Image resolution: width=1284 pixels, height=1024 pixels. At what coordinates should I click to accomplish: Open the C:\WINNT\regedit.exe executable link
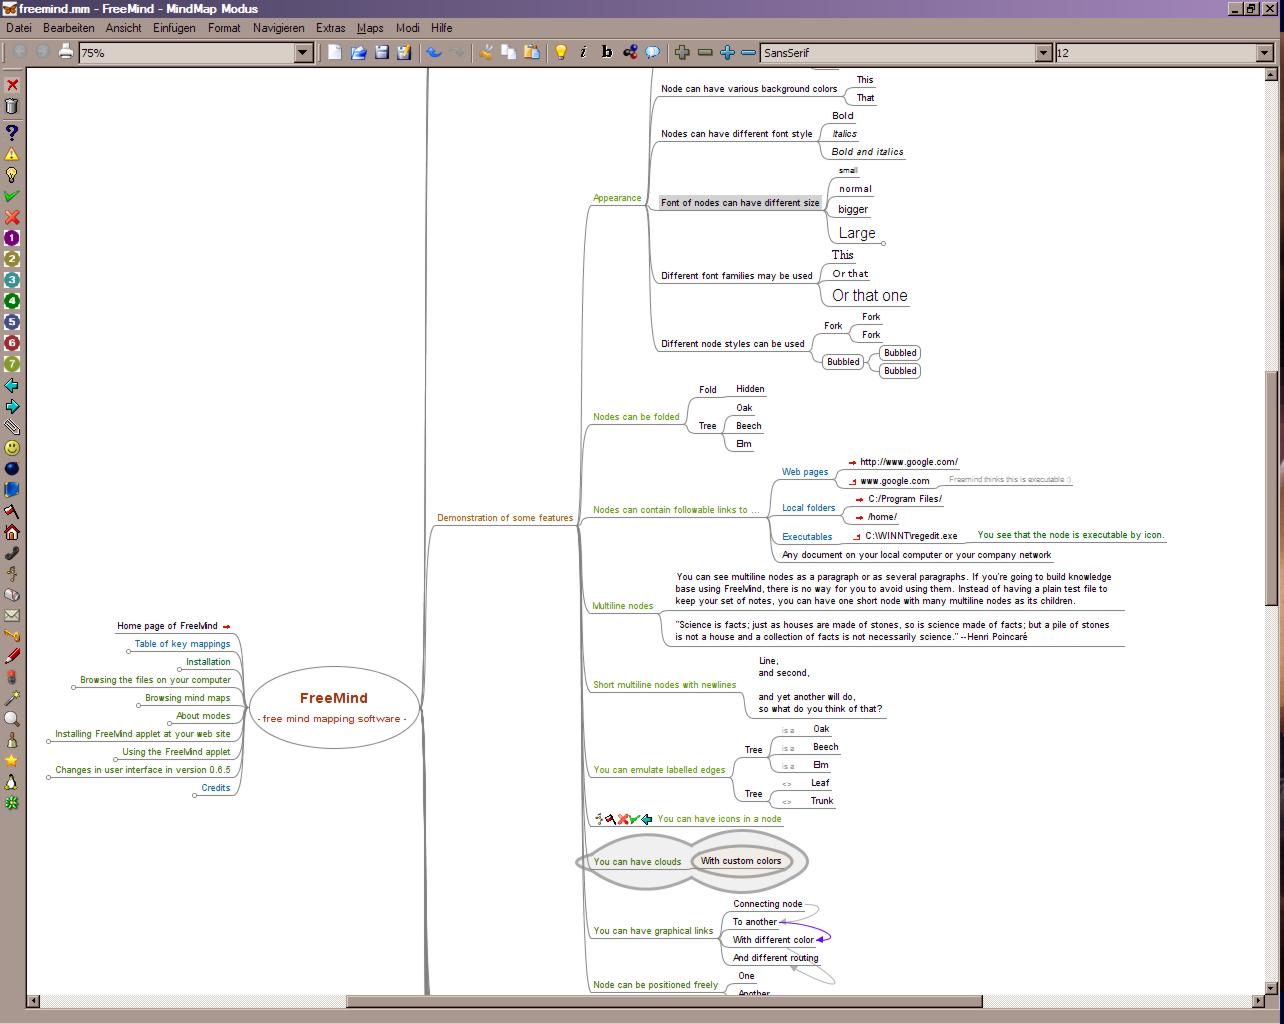(906, 536)
